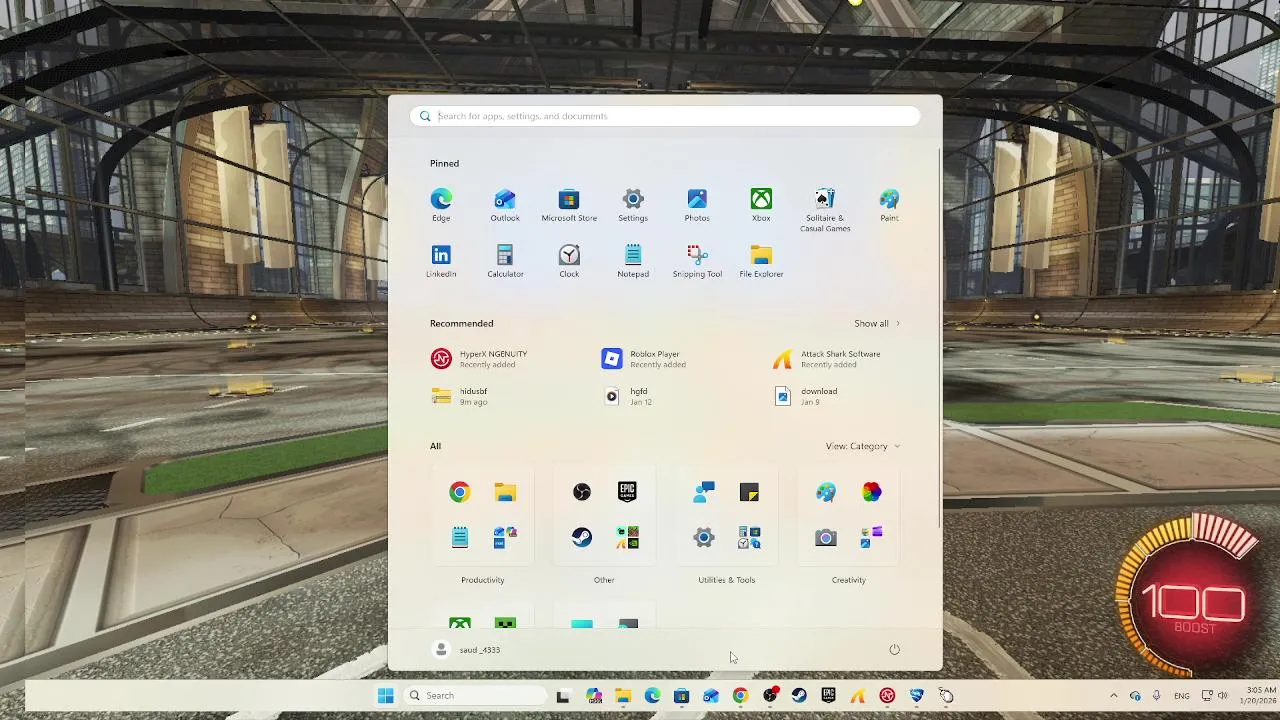Expand the Other app group

(627, 538)
